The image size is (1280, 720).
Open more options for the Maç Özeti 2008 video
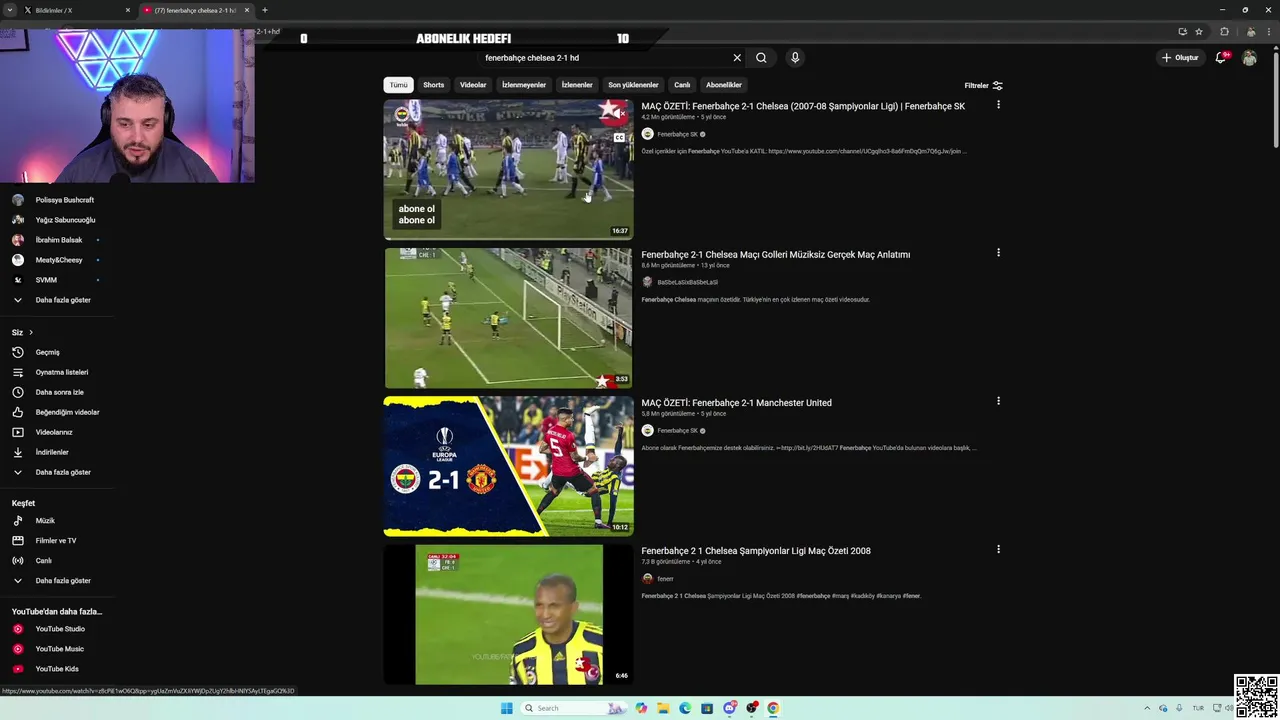tap(998, 549)
